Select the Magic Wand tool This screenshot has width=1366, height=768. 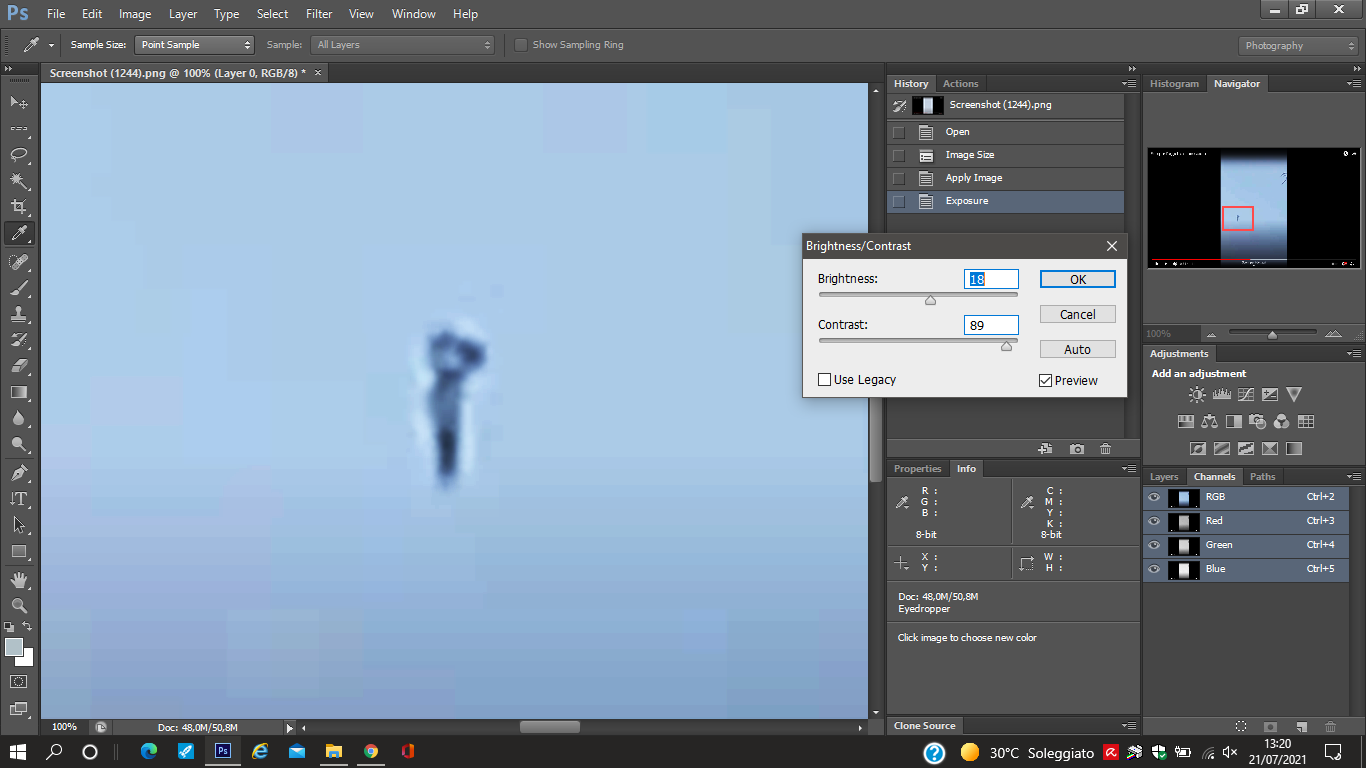click(x=19, y=181)
